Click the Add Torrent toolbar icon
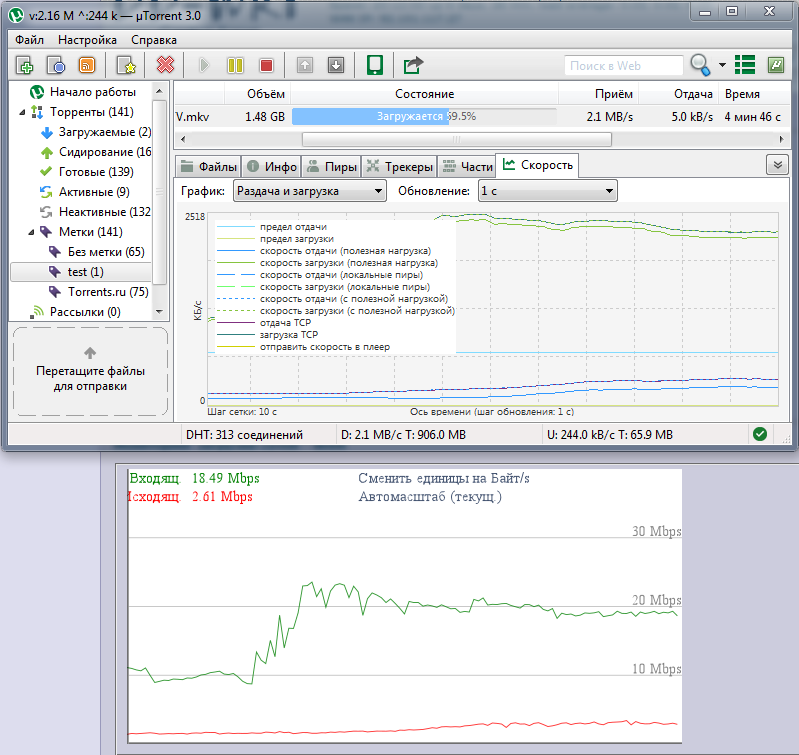Screen dimensions: 799x755 coord(24,65)
